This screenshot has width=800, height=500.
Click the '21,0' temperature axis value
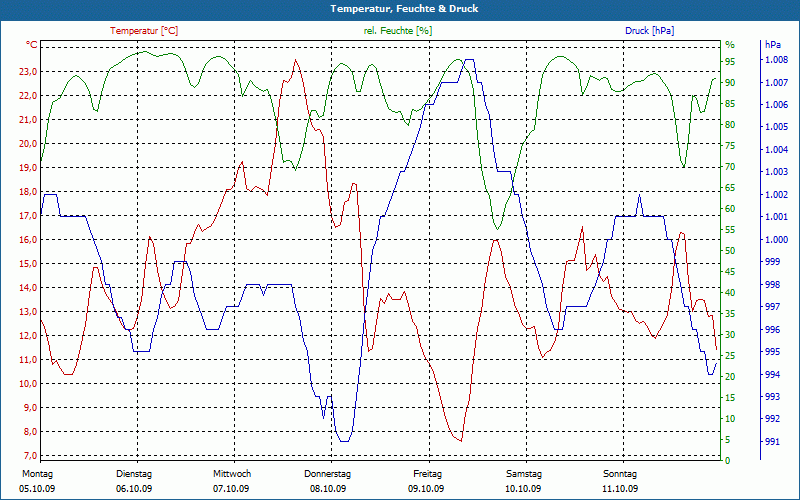pos(28,120)
